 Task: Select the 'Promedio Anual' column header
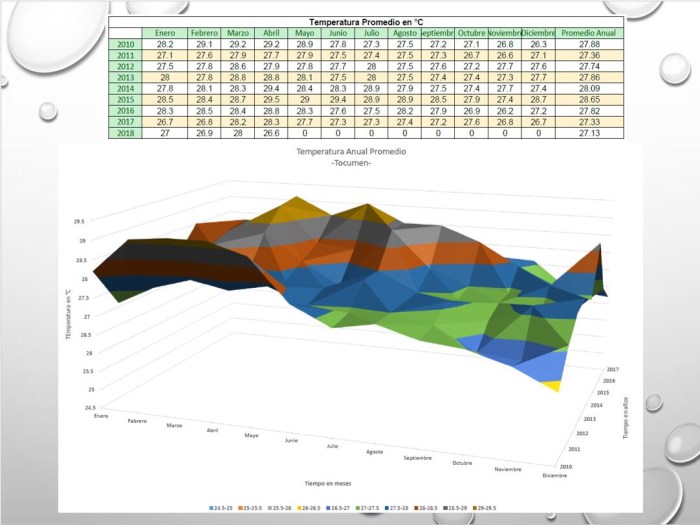(589, 33)
